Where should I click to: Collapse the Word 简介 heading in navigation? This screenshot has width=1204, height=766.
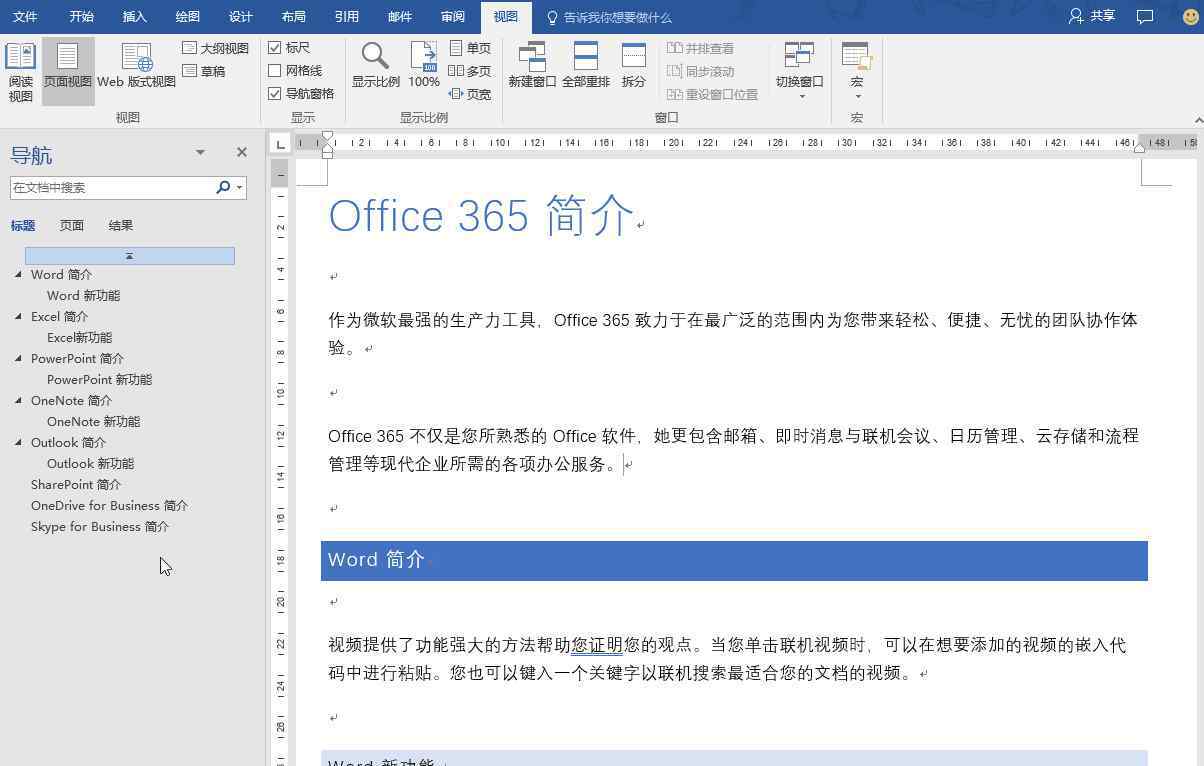19,274
